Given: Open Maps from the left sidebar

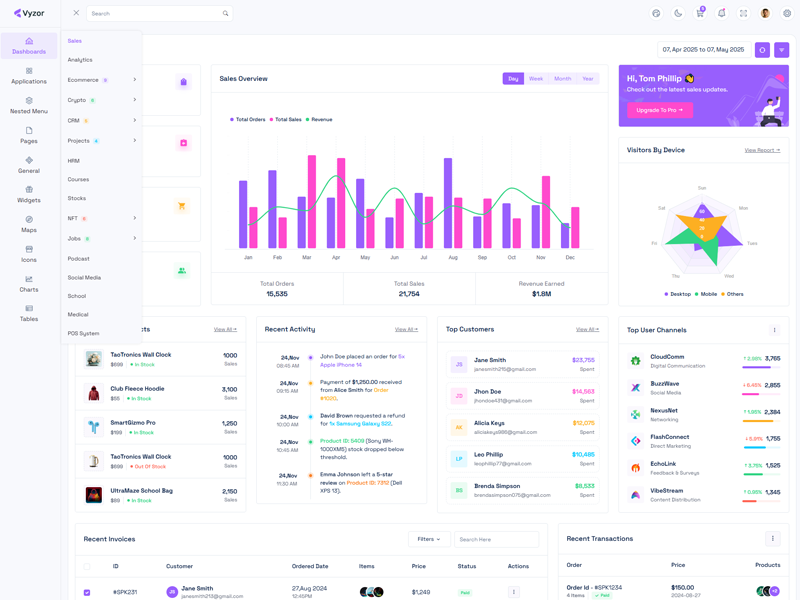Looking at the screenshot, I should tap(29, 224).
